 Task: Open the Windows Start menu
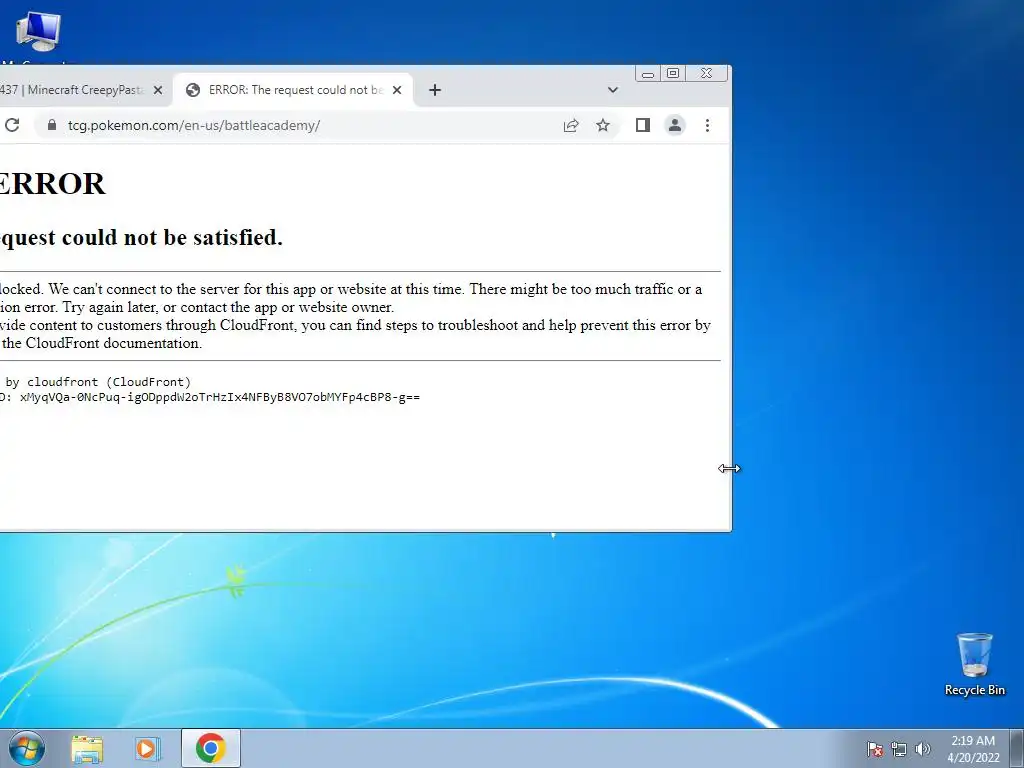click(x=27, y=748)
